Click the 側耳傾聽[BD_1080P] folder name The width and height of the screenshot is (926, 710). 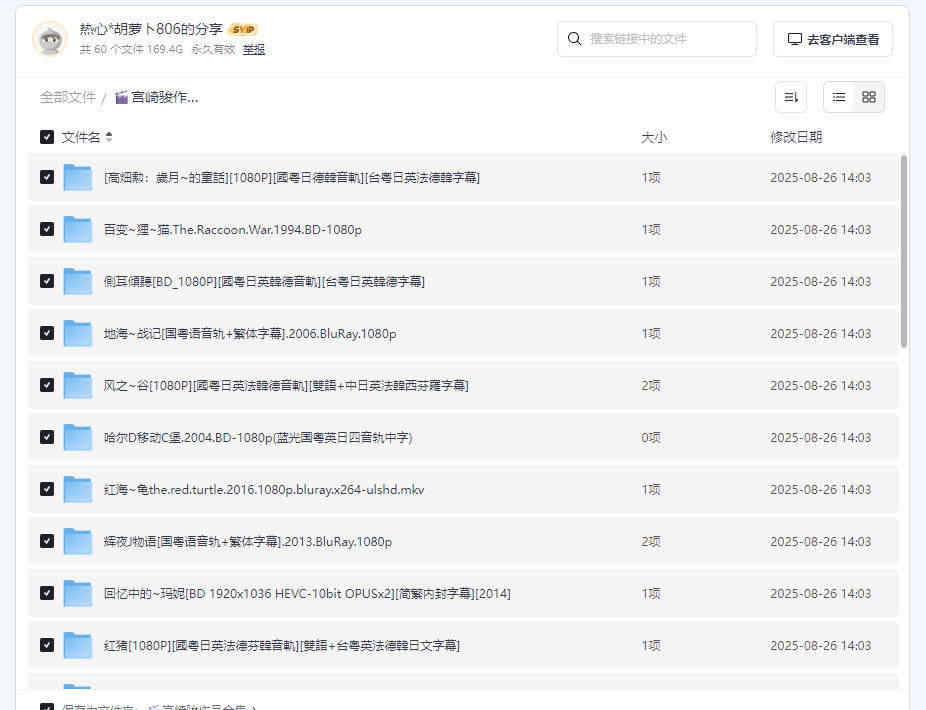point(264,281)
